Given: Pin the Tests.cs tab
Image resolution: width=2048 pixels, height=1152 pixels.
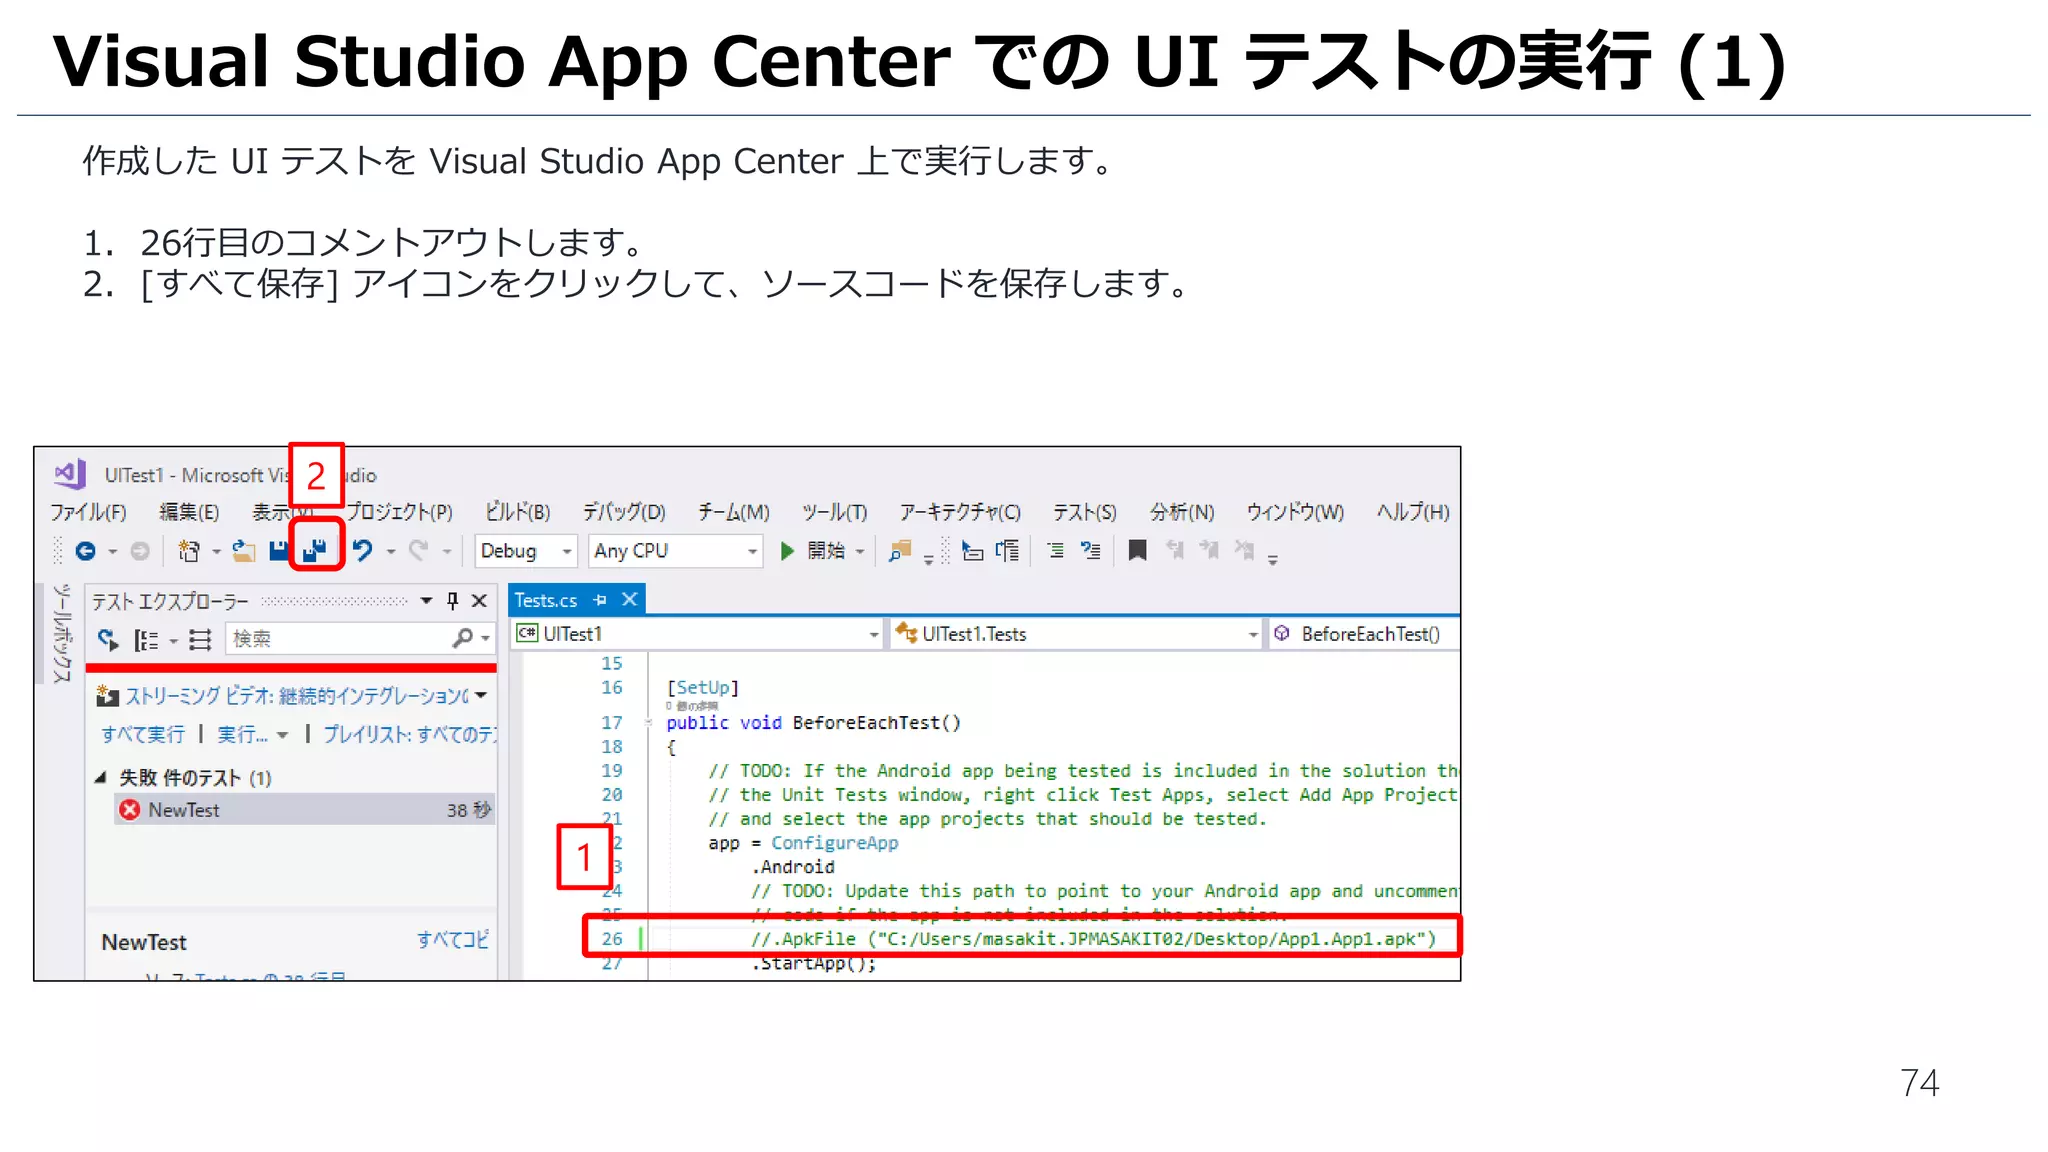Looking at the screenshot, I should point(600,600).
